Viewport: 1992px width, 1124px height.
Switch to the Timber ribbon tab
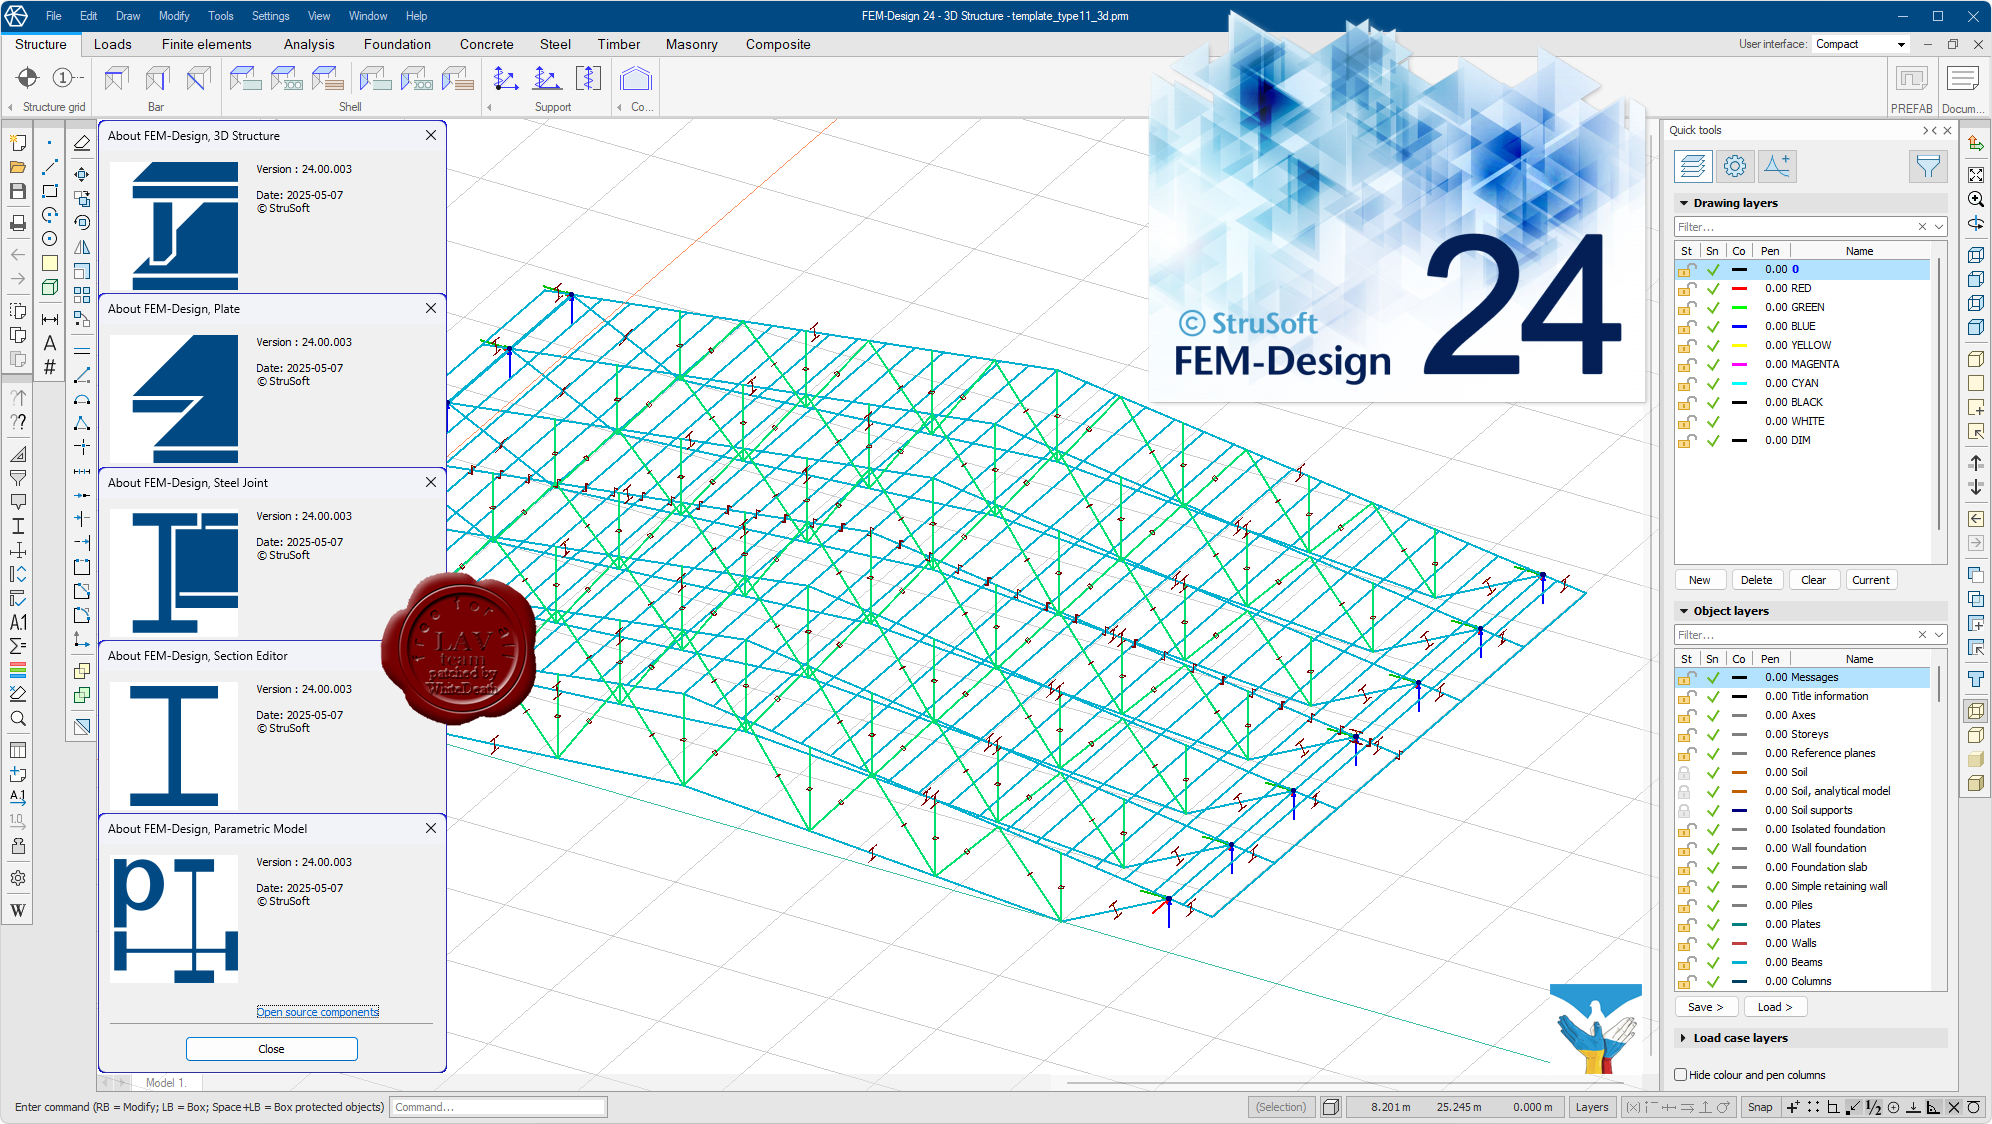(619, 44)
